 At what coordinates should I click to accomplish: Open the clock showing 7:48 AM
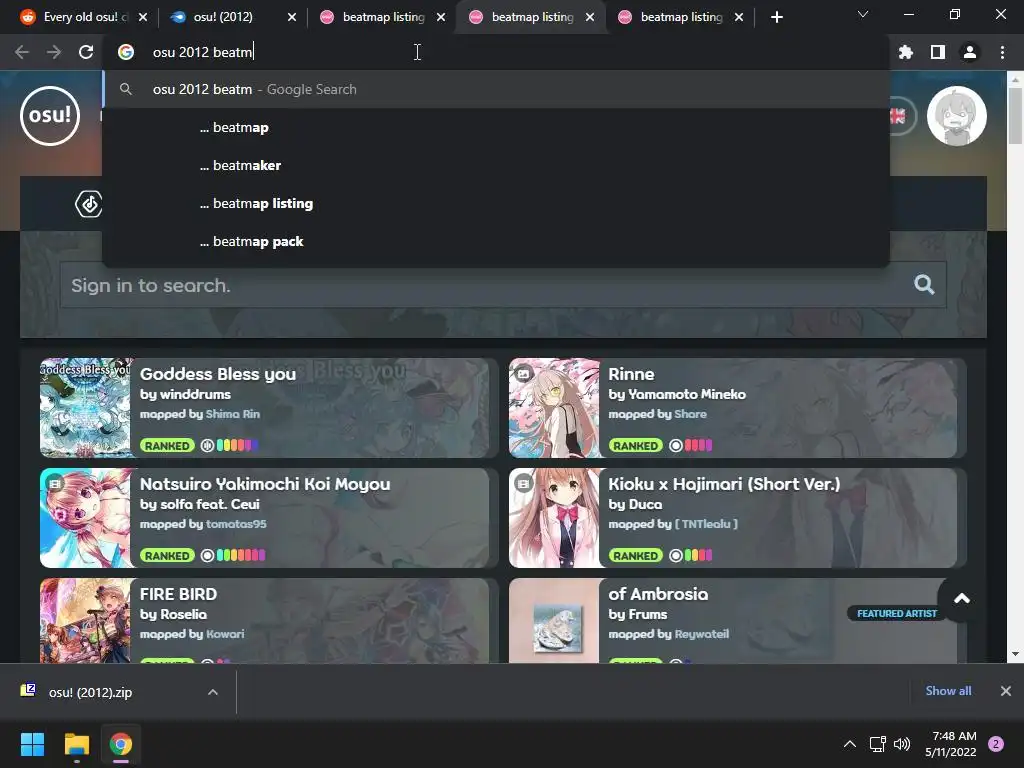pos(951,744)
